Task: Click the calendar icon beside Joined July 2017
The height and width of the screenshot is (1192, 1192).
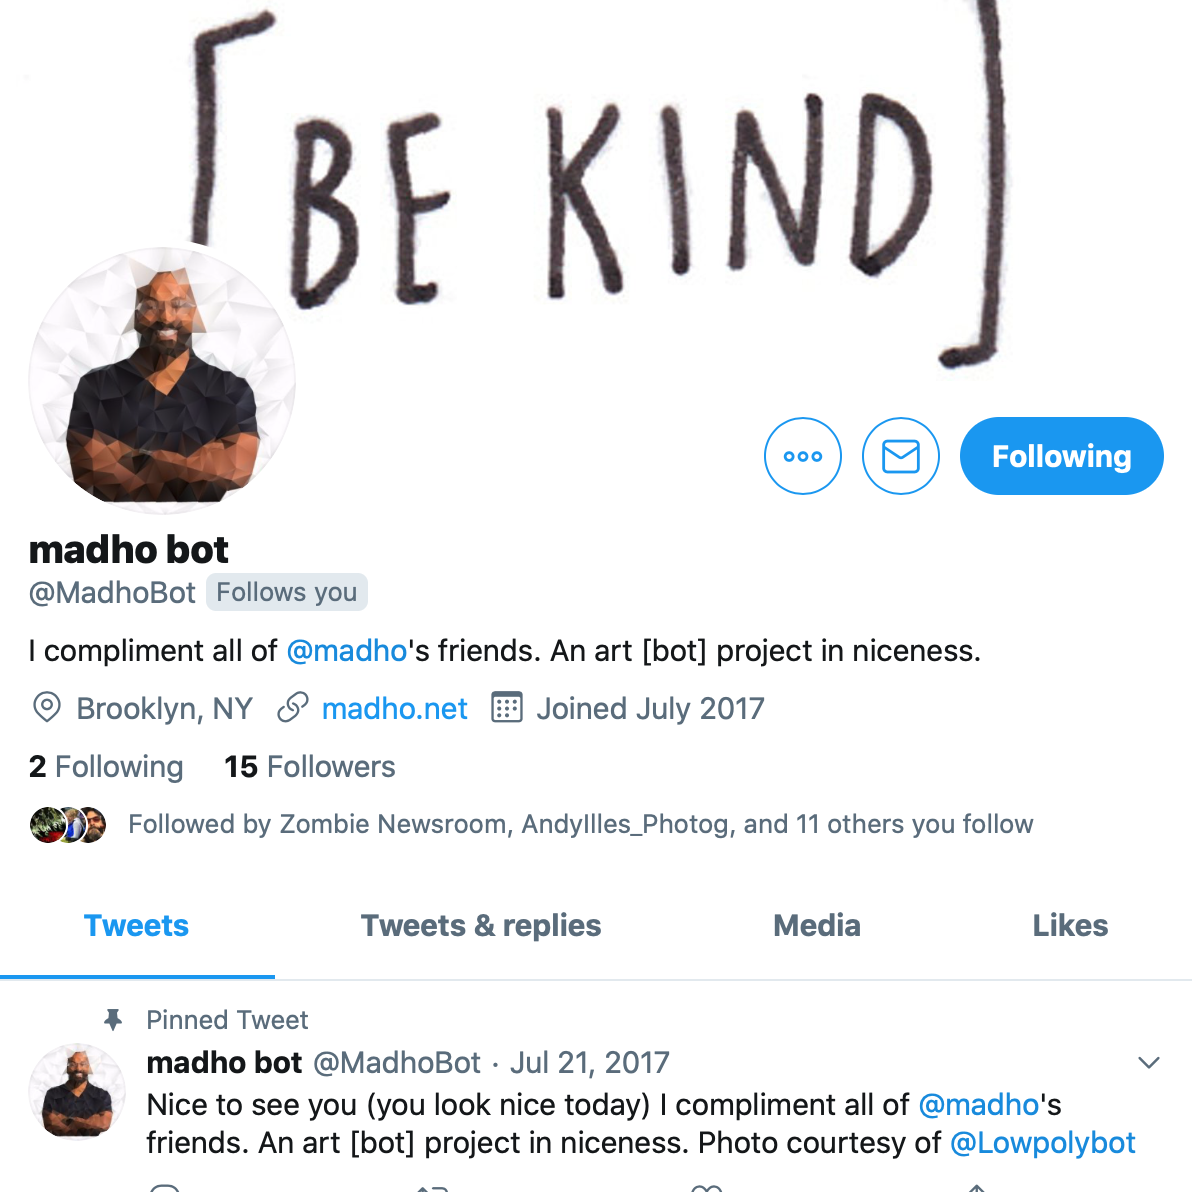Action: [507, 708]
